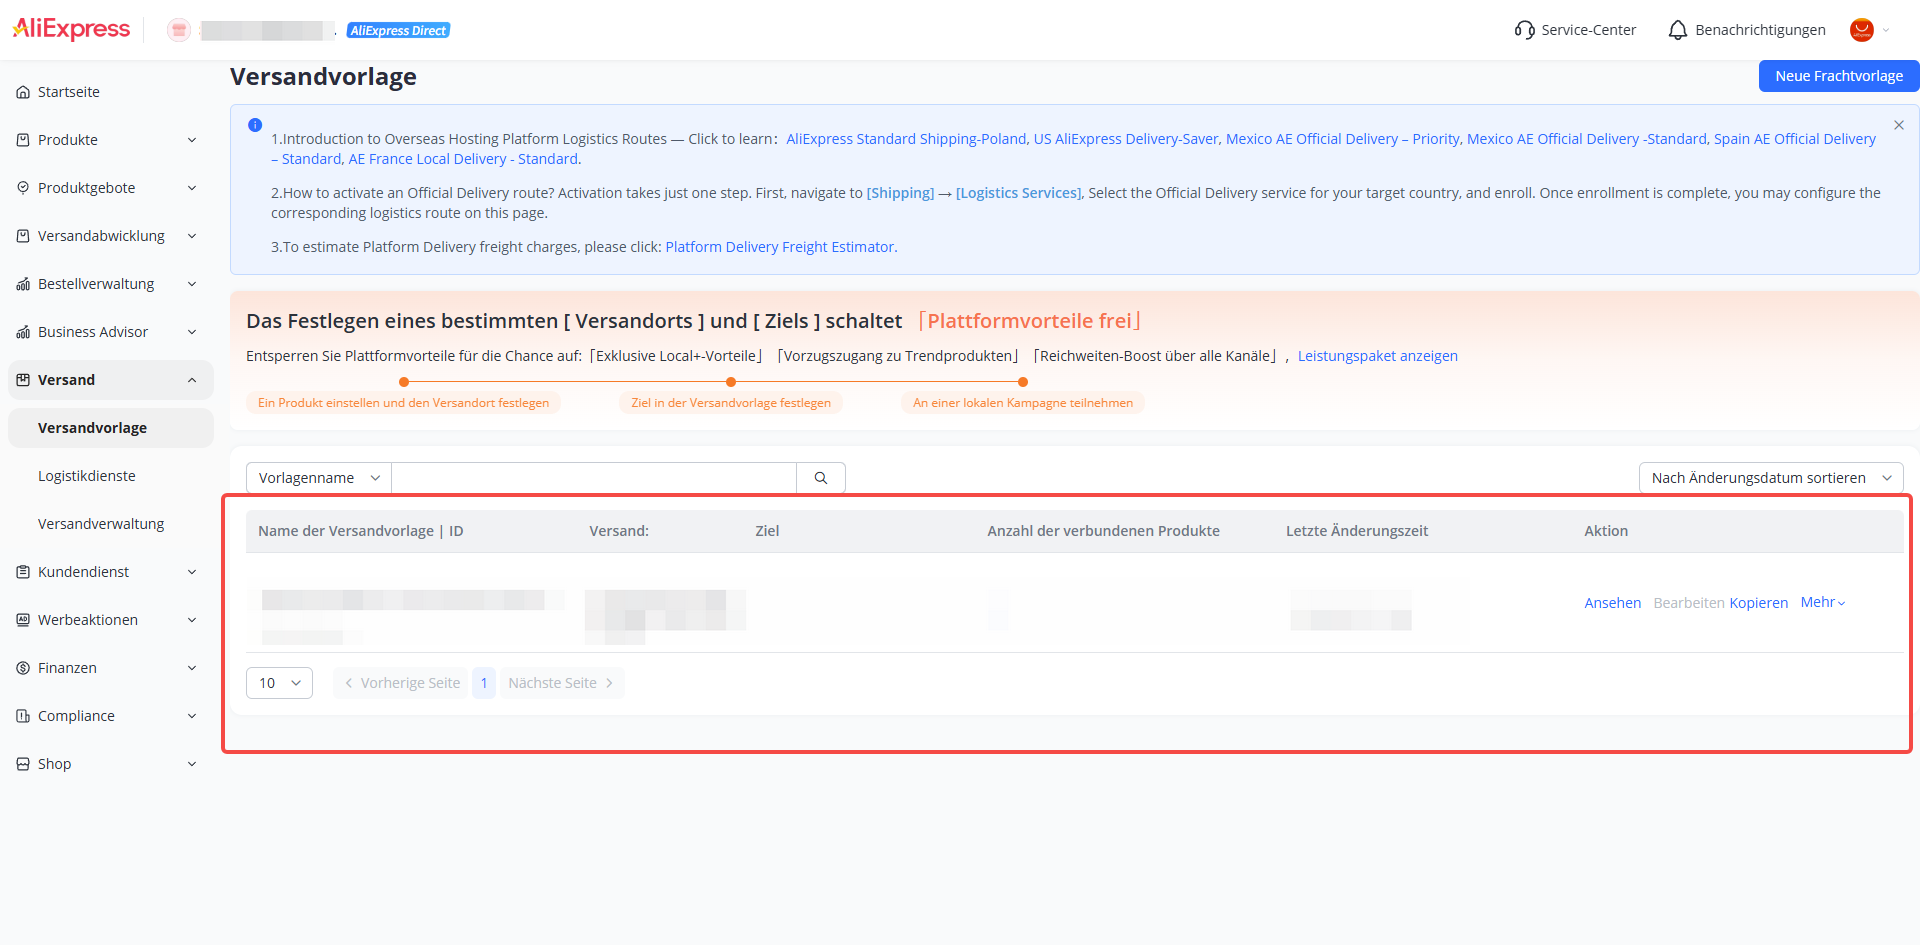
Task: Close the blue info banner
Action: point(1898,125)
